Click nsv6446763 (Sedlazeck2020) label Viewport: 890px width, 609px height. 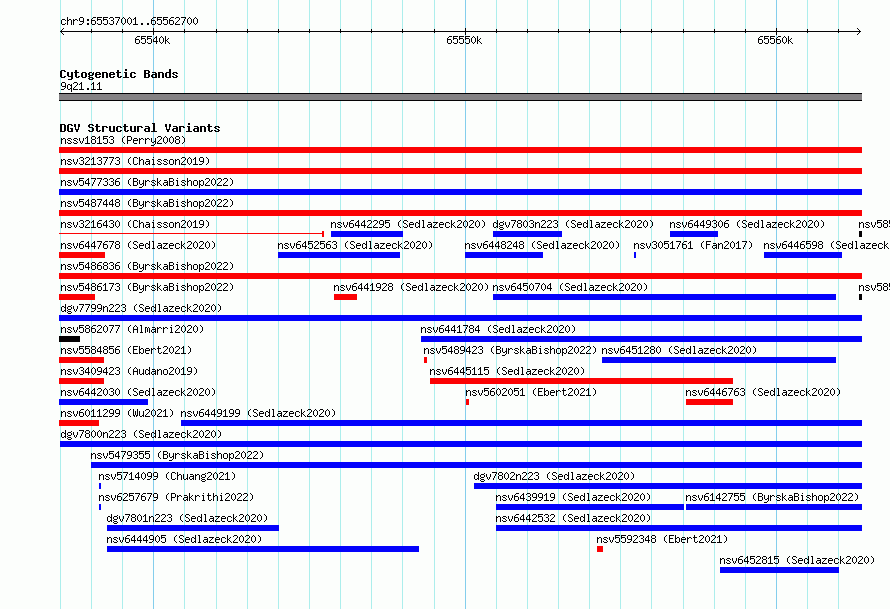click(763, 392)
